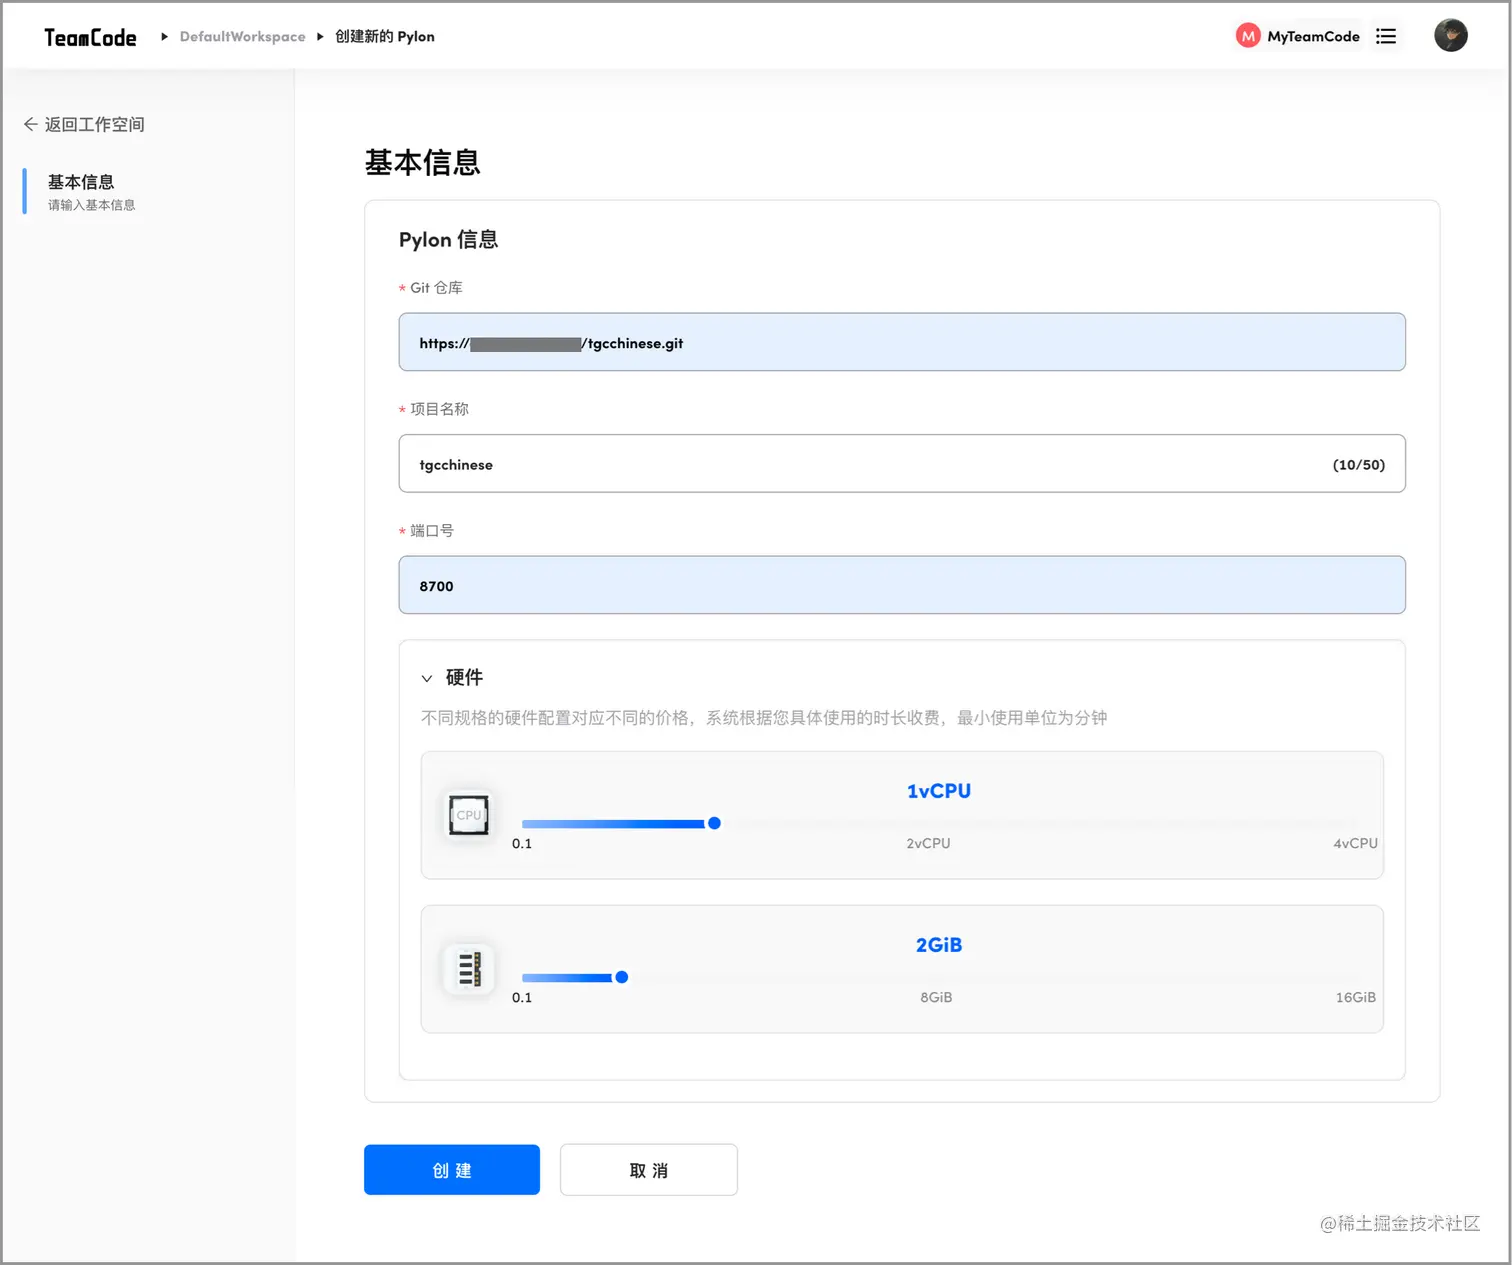Click the memory slider handle

point(621,977)
